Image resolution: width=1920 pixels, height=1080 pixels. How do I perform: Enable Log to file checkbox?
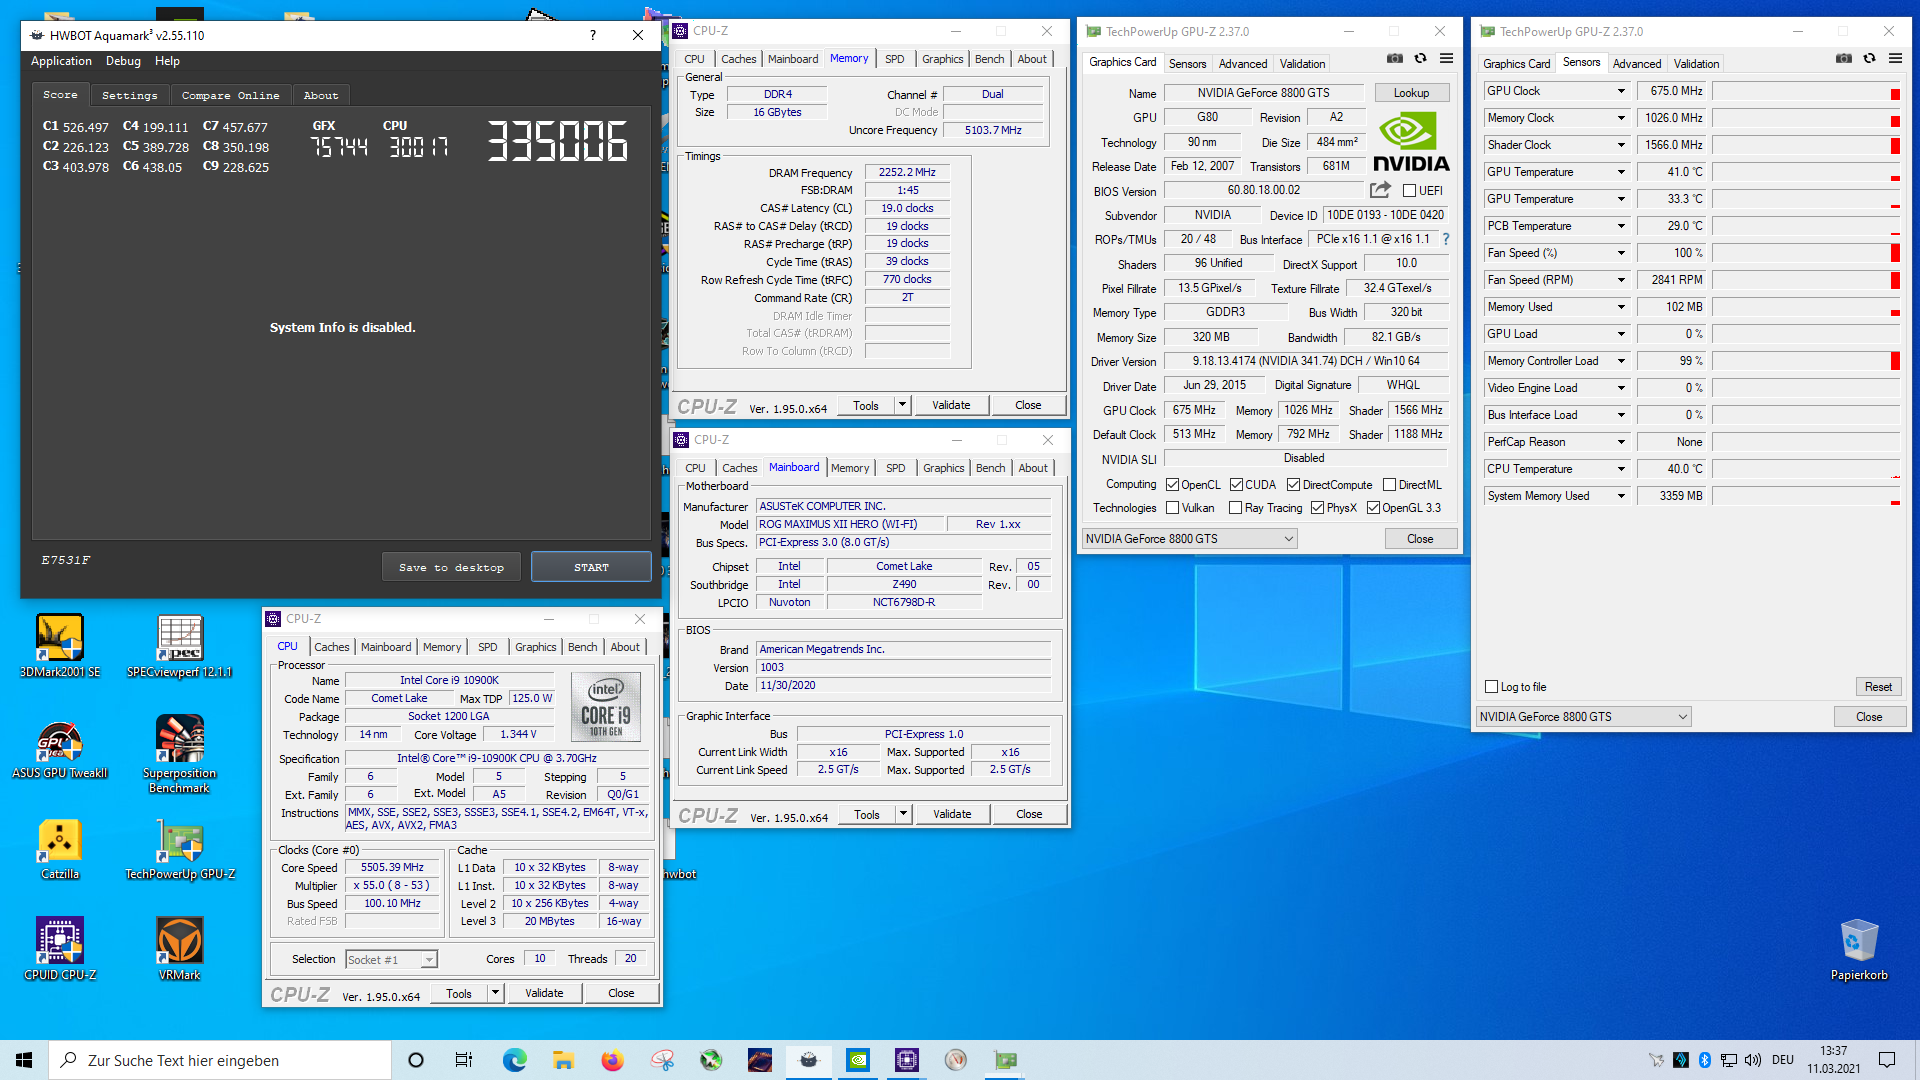(x=1491, y=687)
